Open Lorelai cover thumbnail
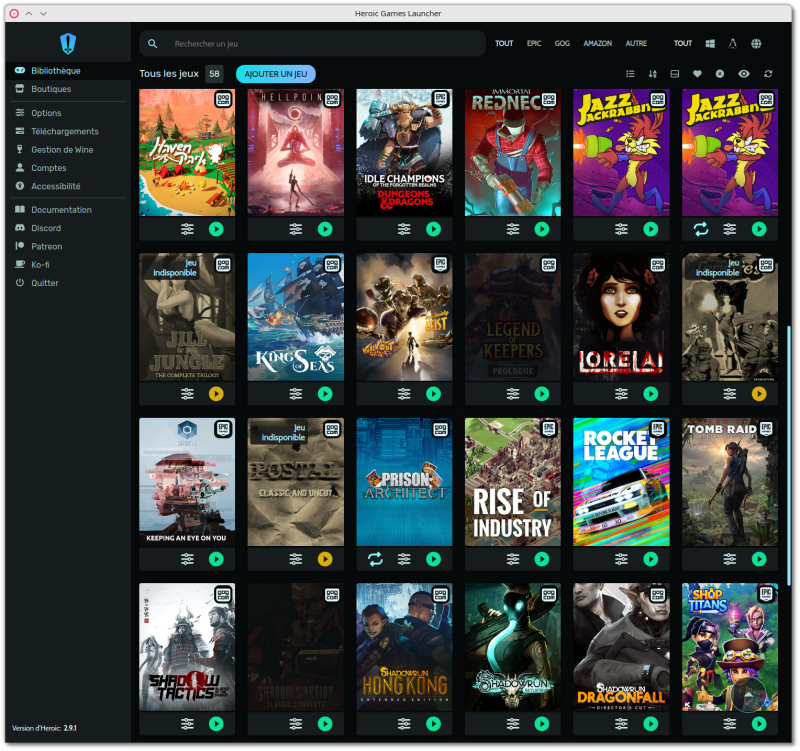Image resolution: width=800 pixels, height=751 pixels. coord(621,317)
